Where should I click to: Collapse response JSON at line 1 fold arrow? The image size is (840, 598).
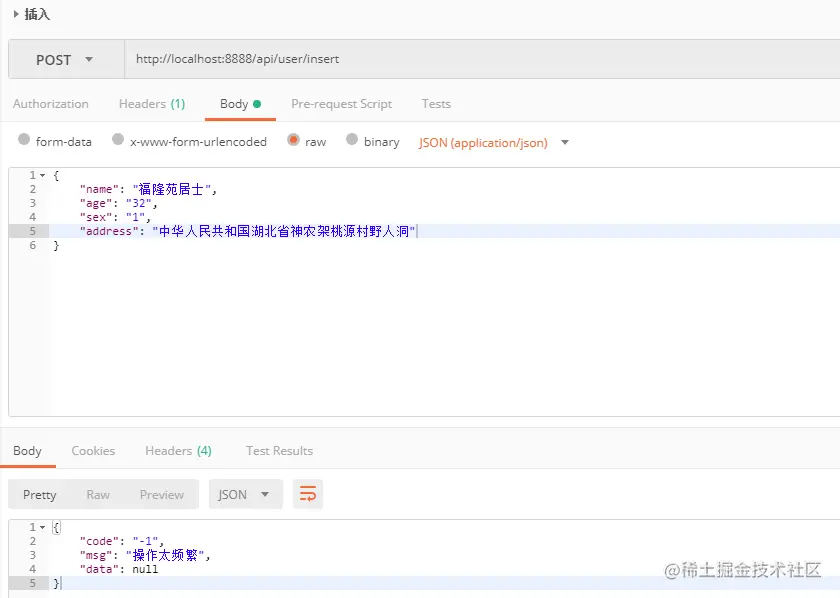pyautogui.click(x=43, y=527)
